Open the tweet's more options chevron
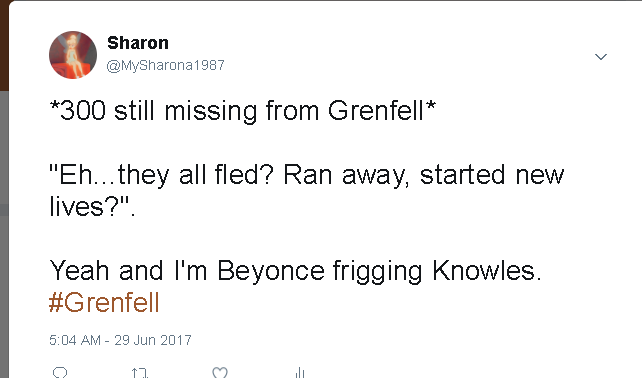The height and width of the screenshot is (378, 642). coord(601,57)
